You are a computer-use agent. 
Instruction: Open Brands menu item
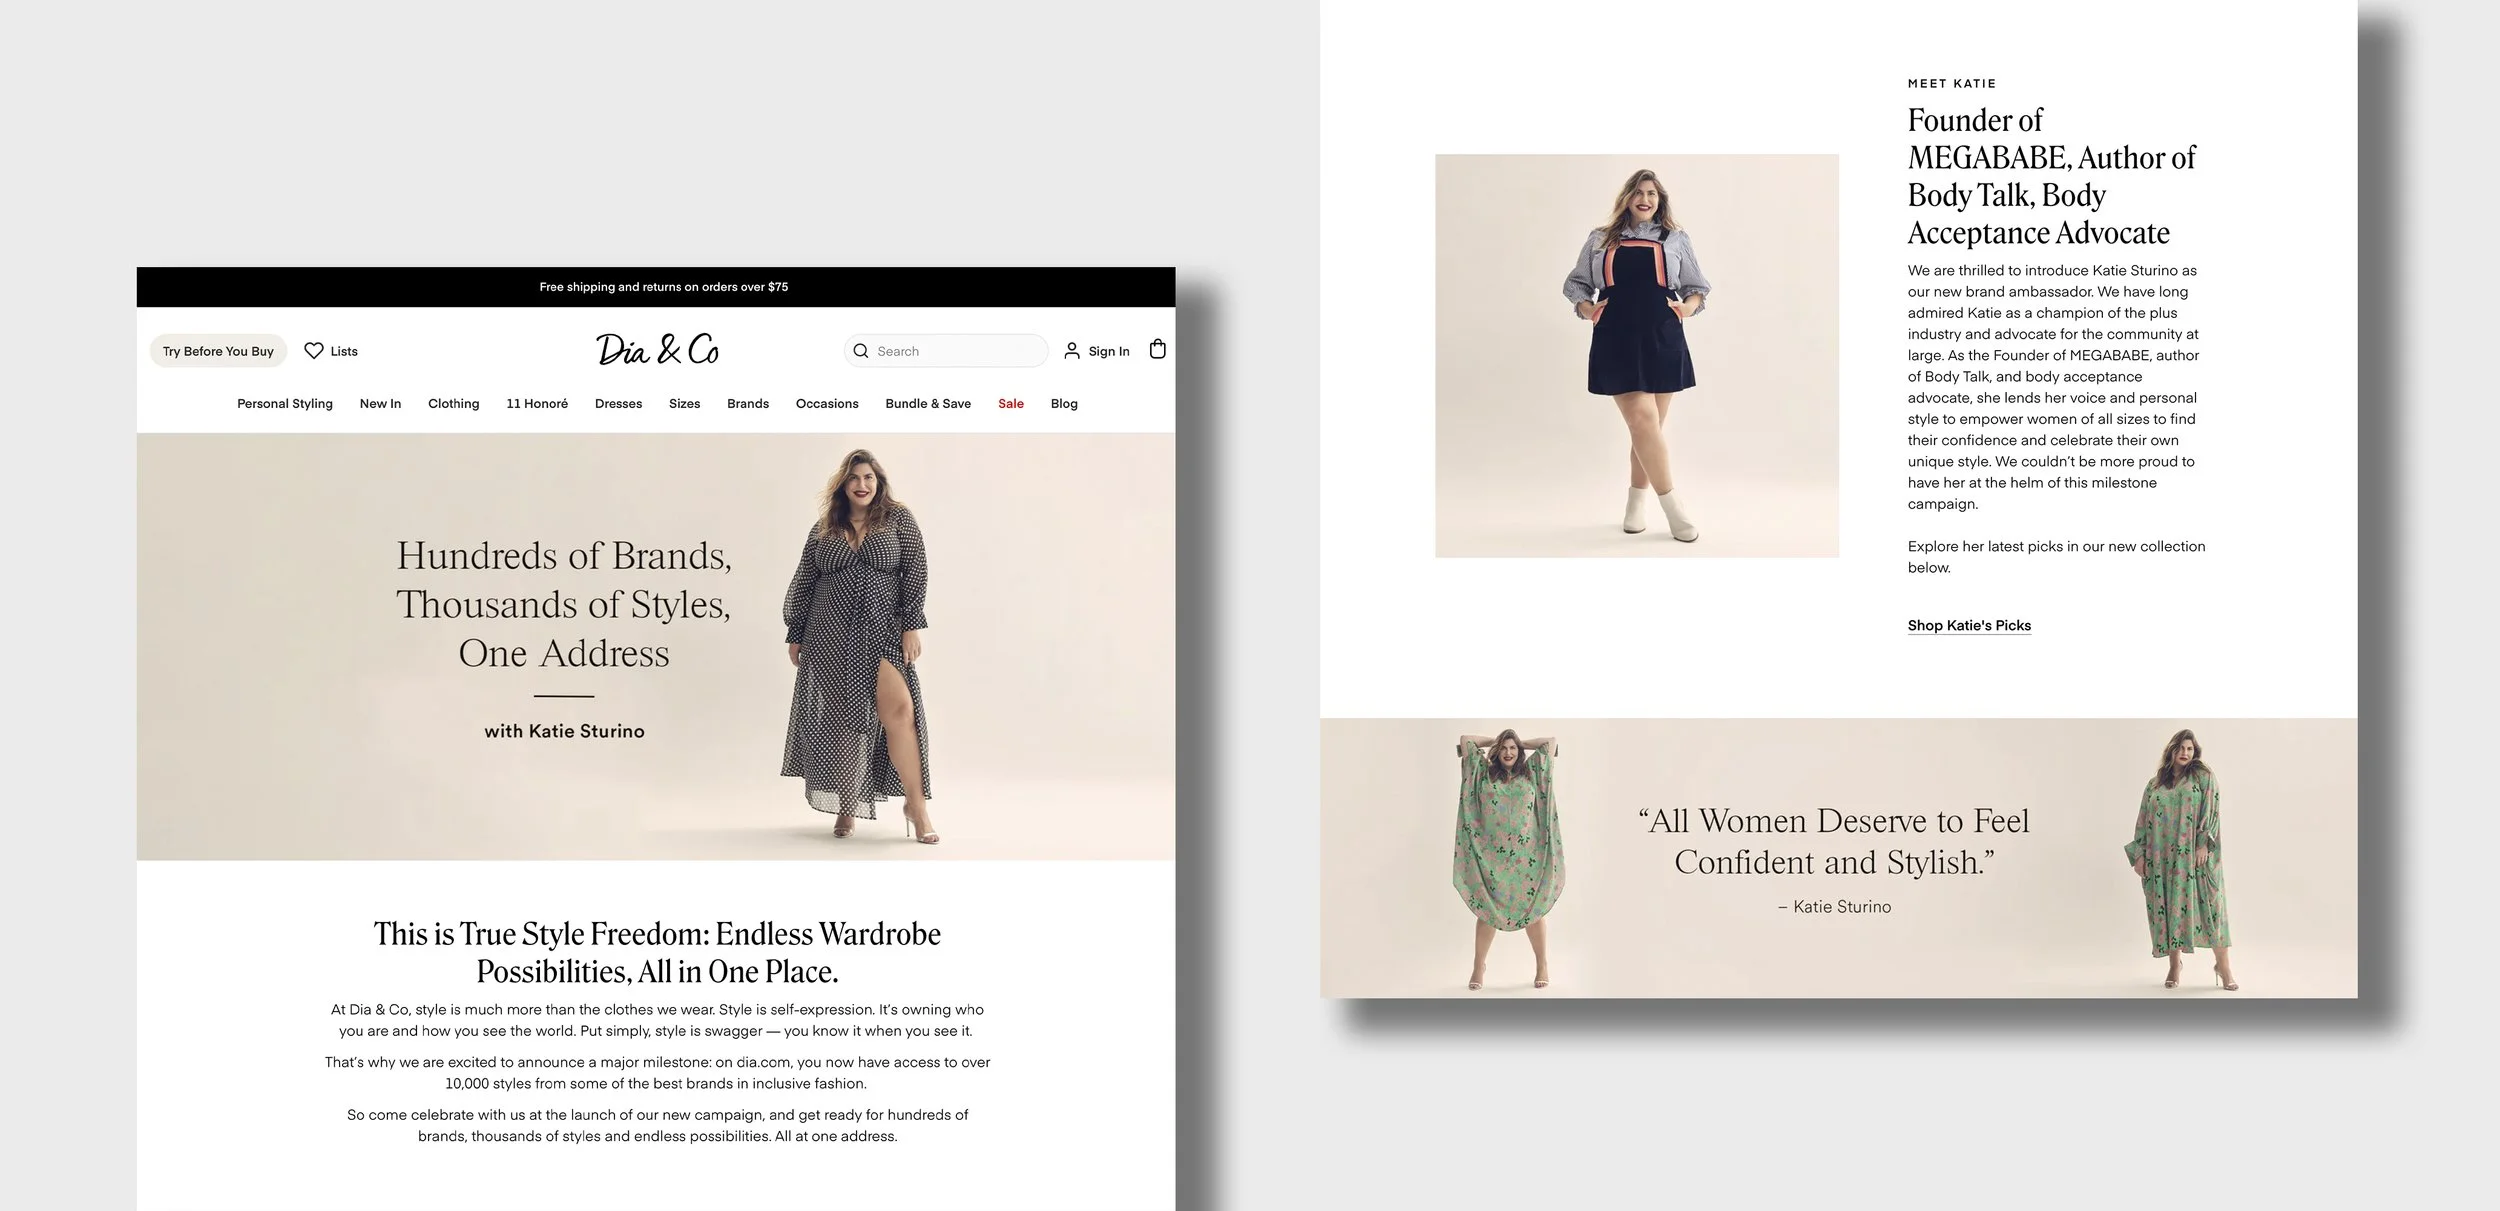point(748,404)
